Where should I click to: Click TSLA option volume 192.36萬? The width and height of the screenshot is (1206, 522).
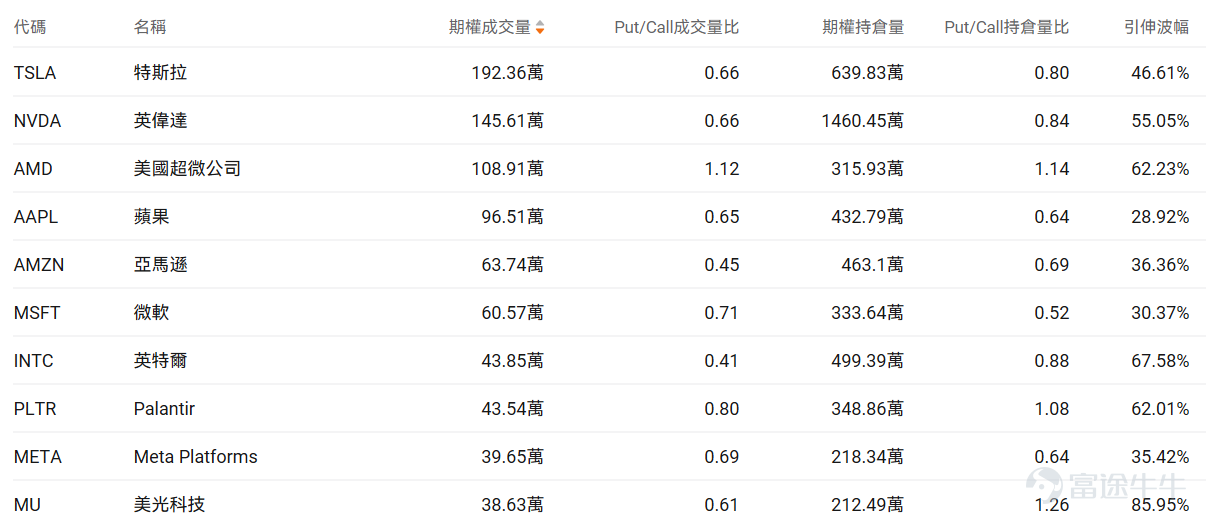(508, 73)
